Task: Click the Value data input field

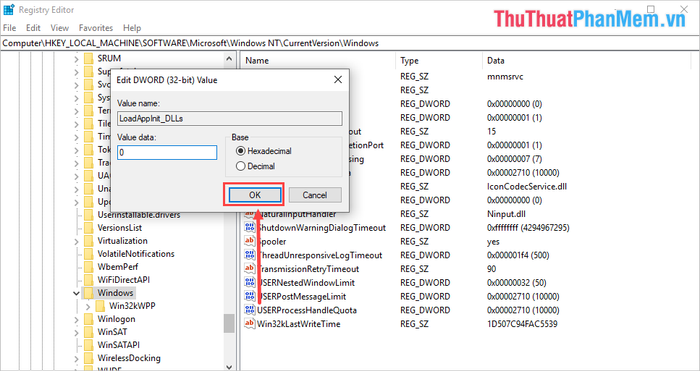Action: [167, 152]
